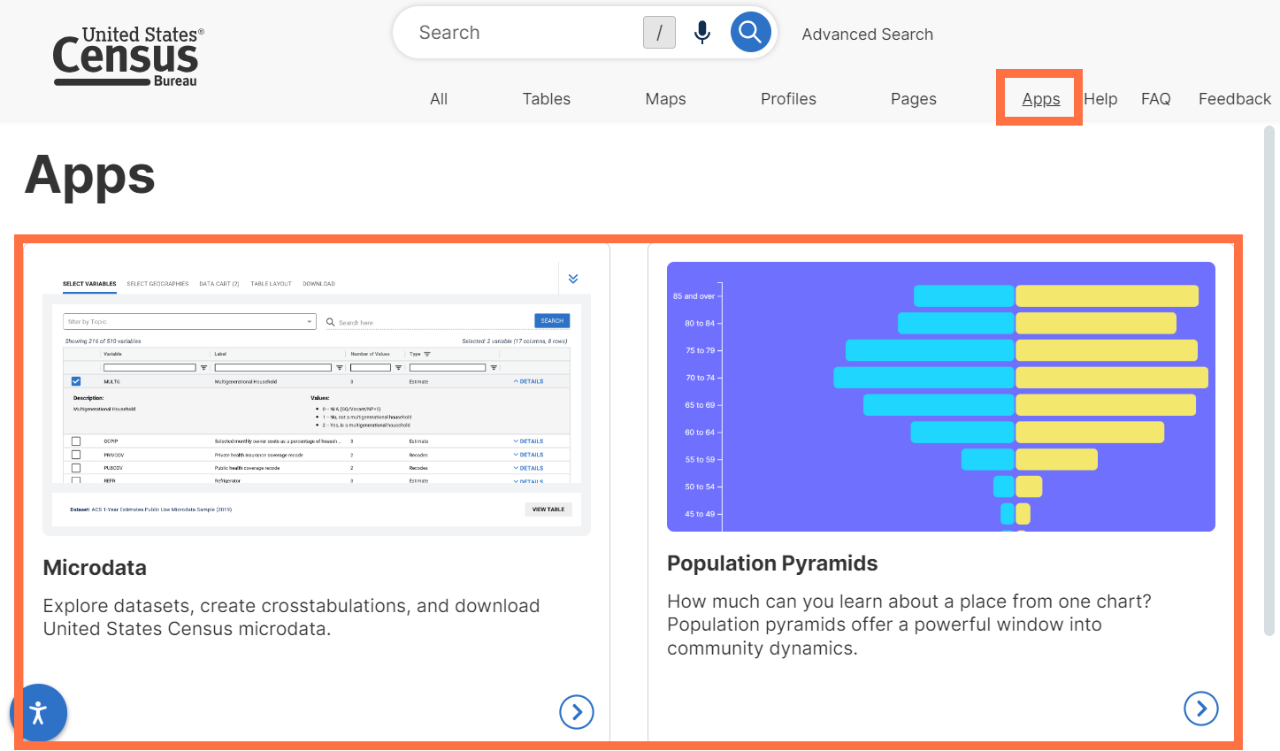Viewport: 1280px width, 751px height.
Task: Switch to the Pages tab
Action: coord(913,99)
